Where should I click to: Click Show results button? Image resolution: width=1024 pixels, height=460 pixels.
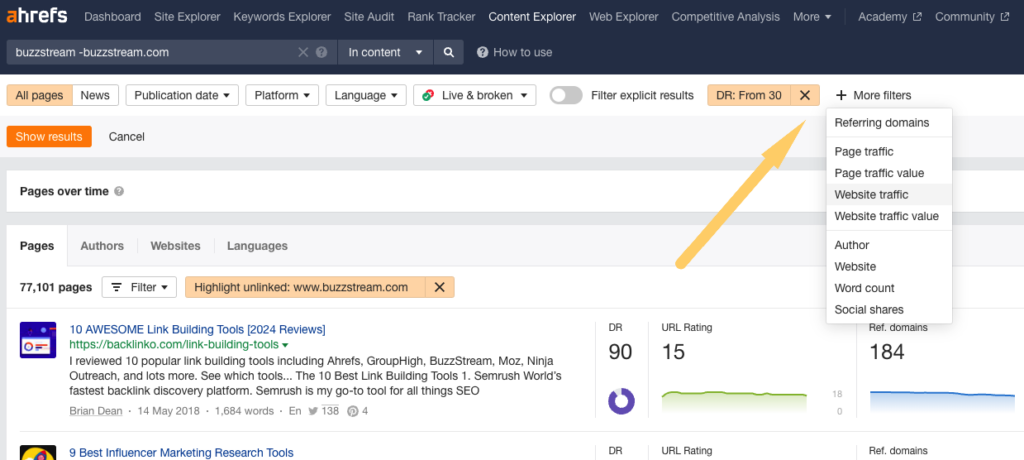coord(49,137)
